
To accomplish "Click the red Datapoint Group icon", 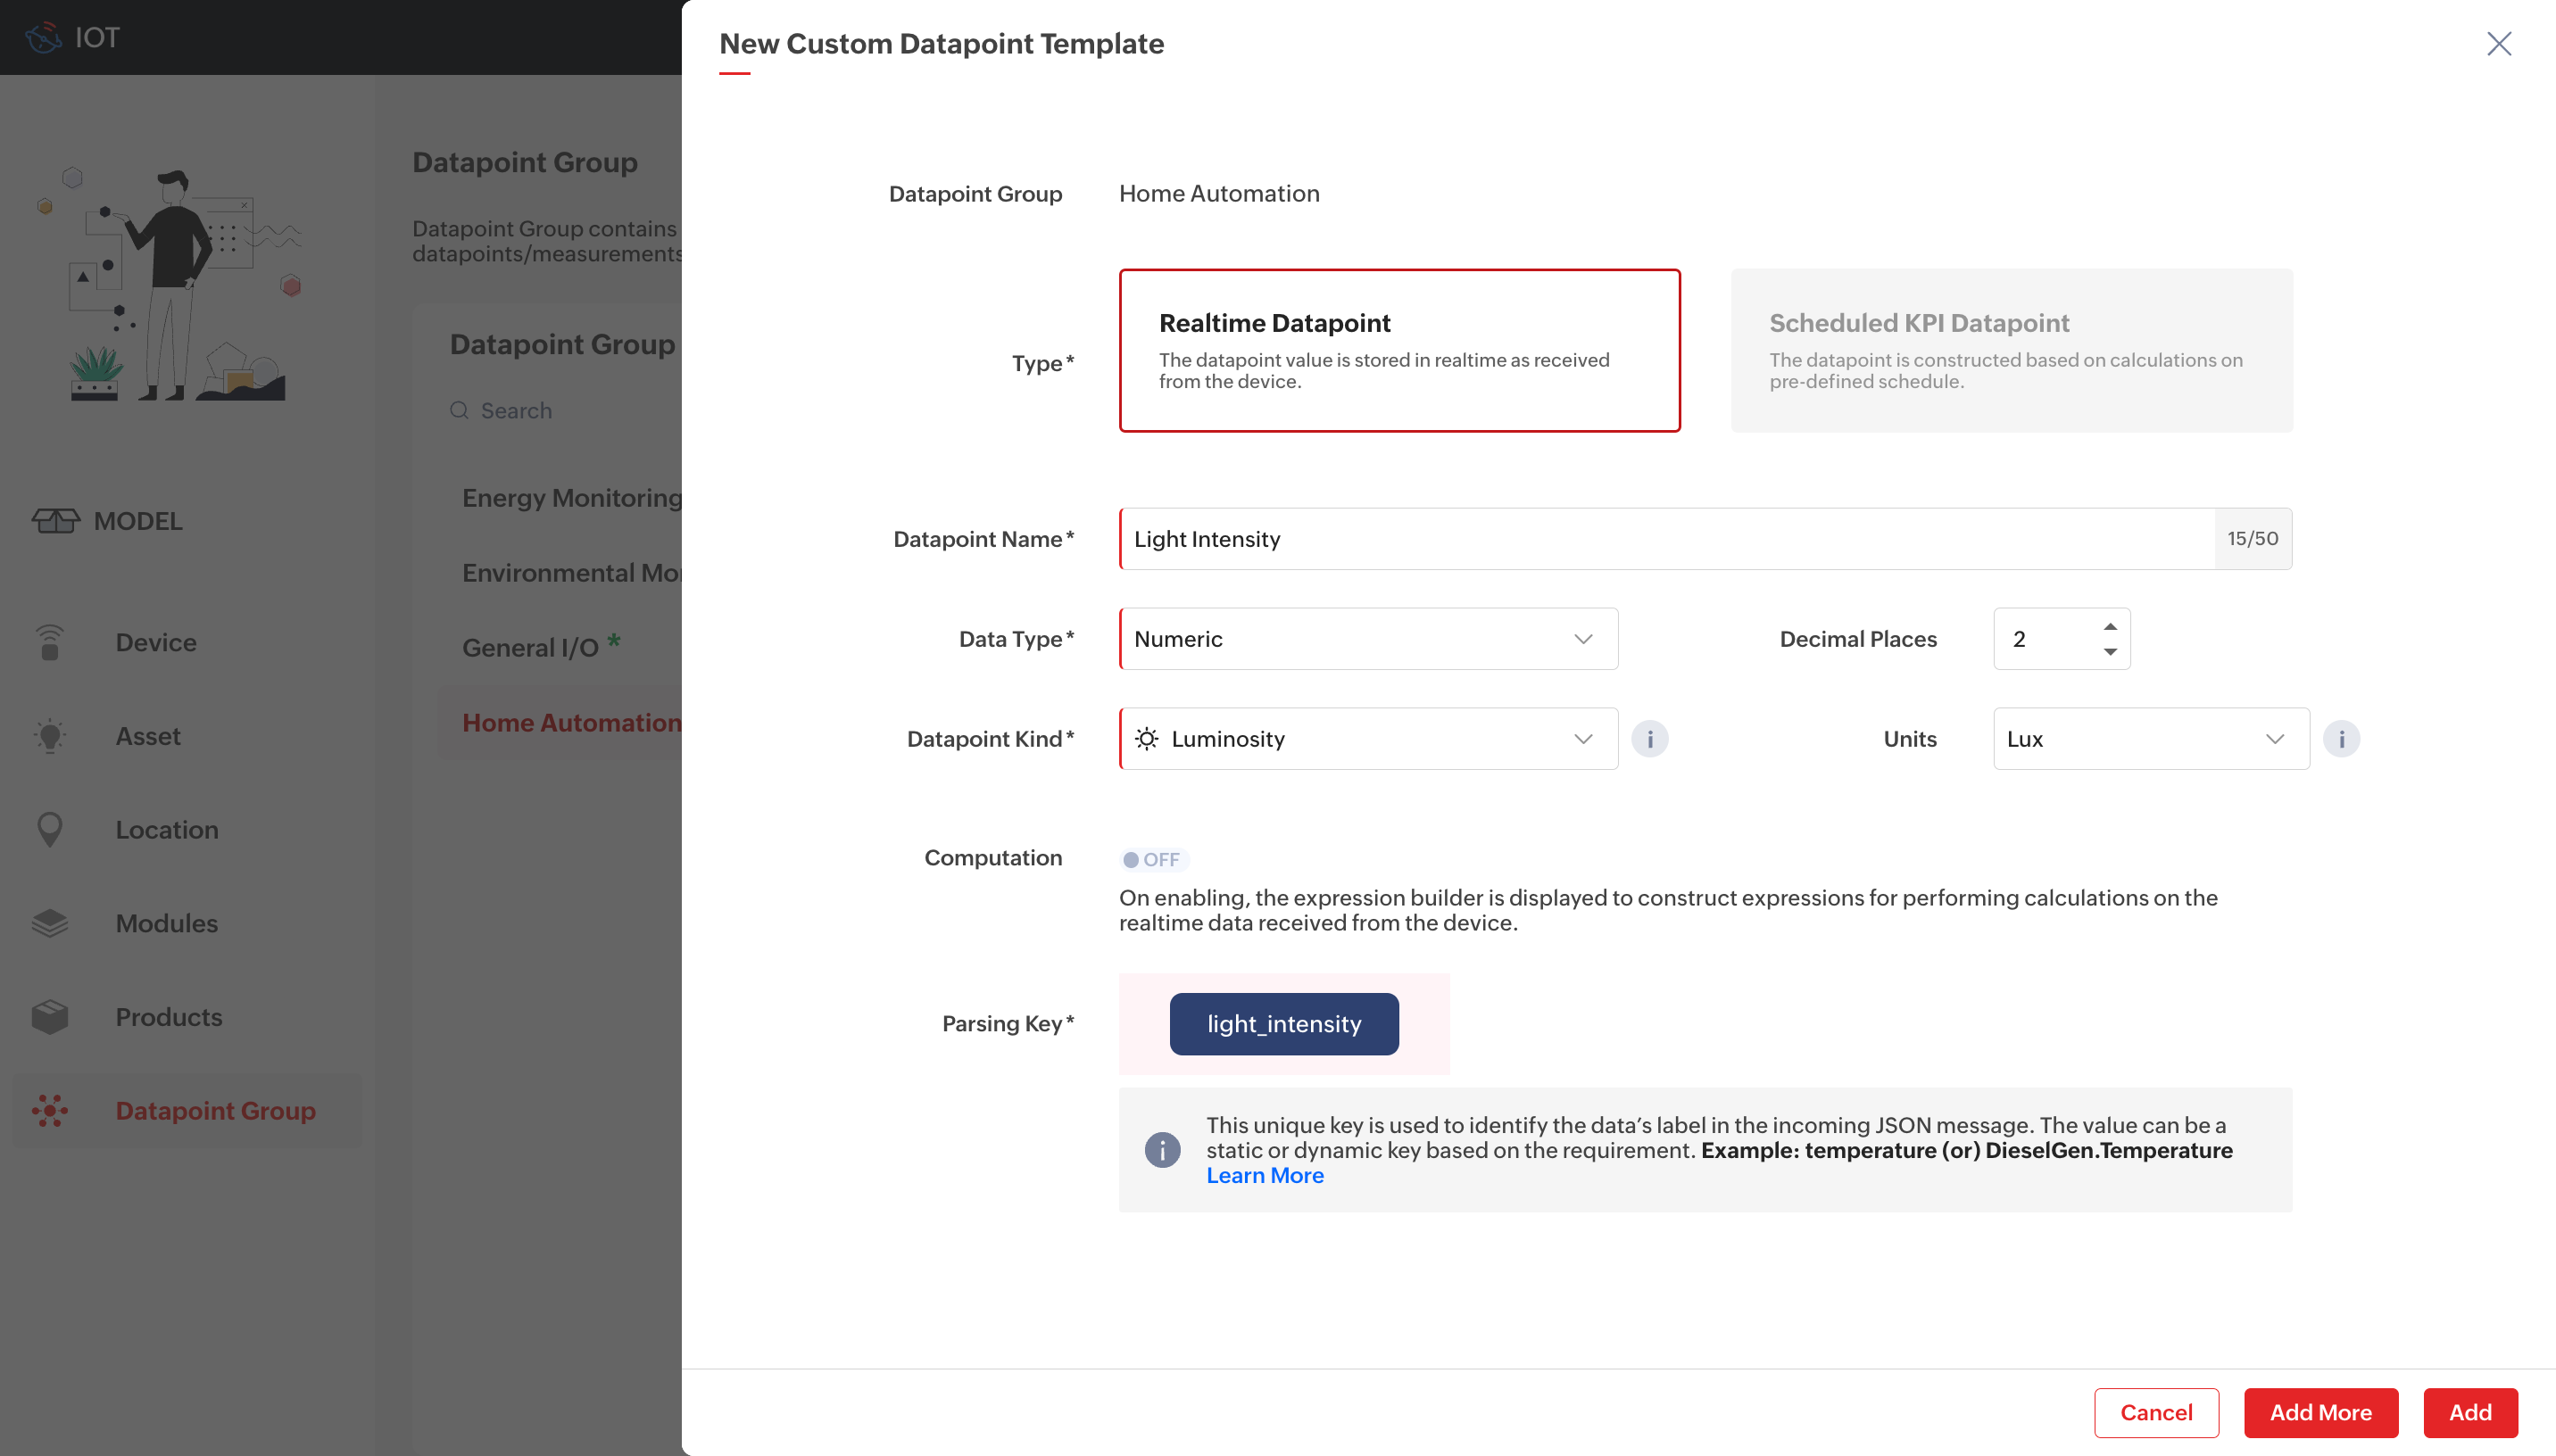I will 49,1111.
